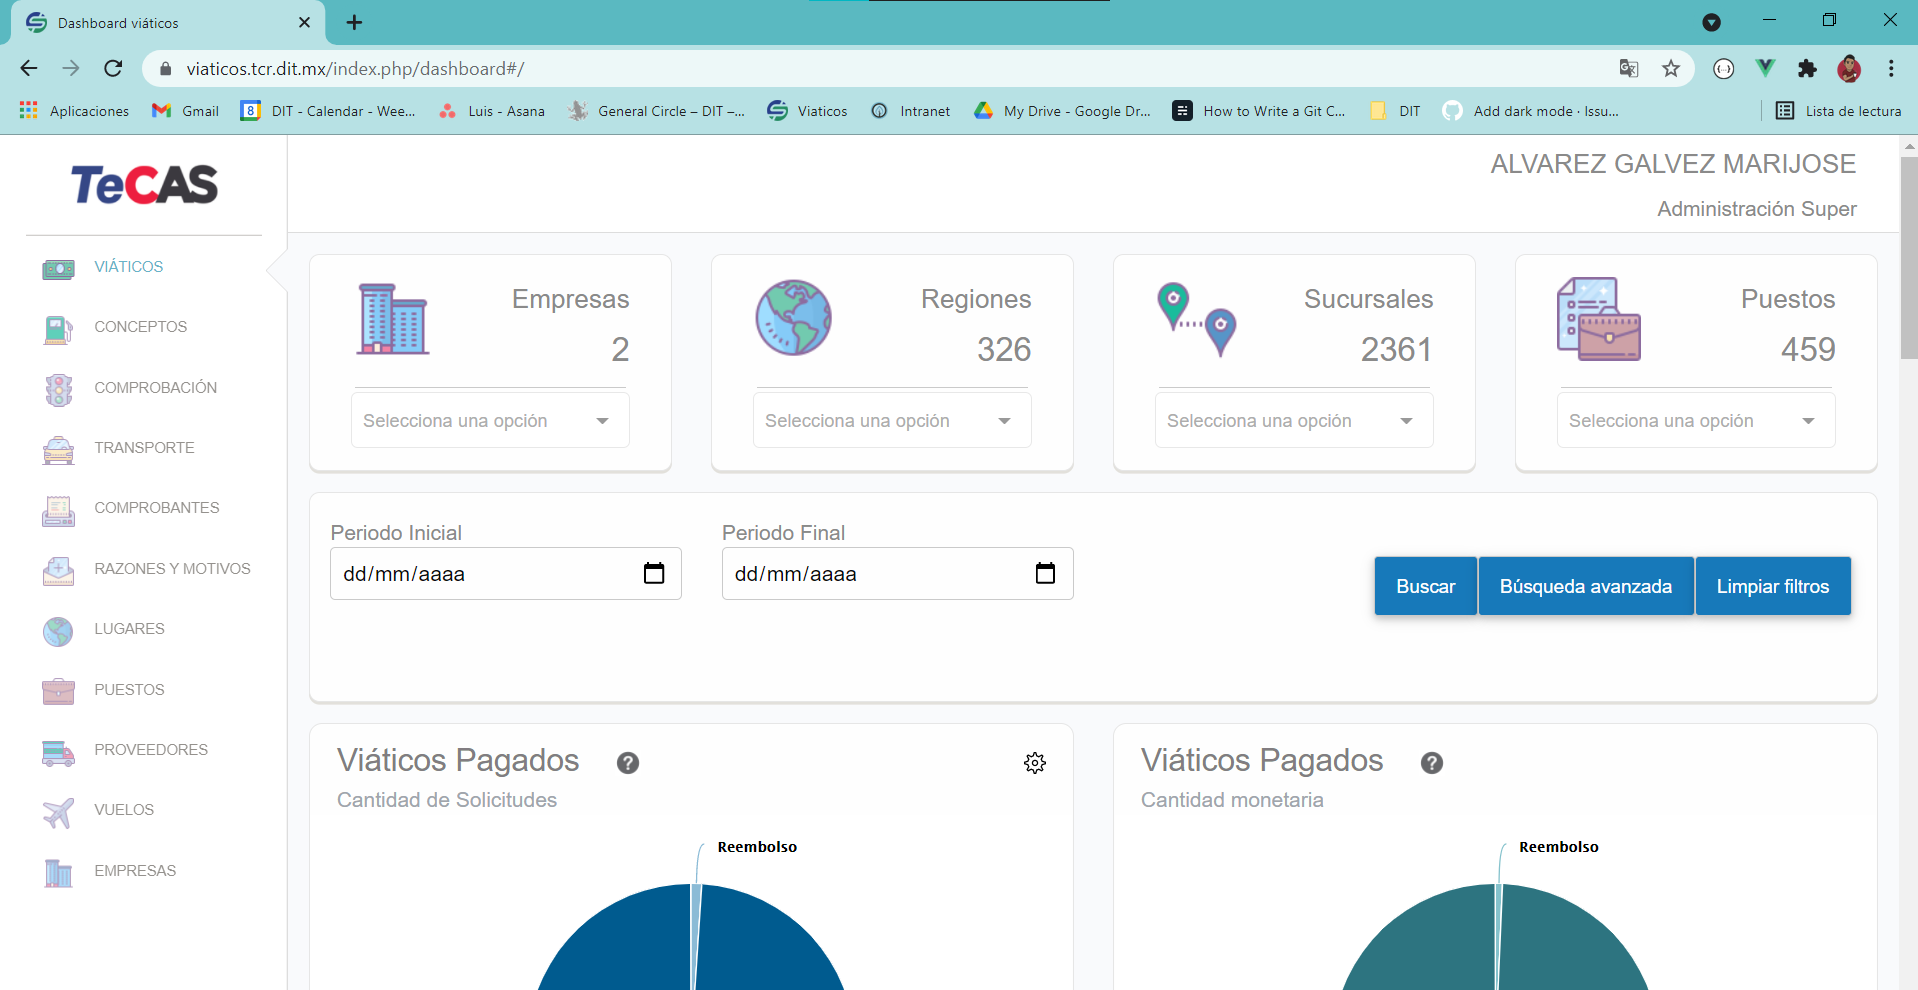The height and width of the screenshot is (990, 1918).
Task: Open settings gear for Viáticos Pagados chart
Action: (1035, 763)
